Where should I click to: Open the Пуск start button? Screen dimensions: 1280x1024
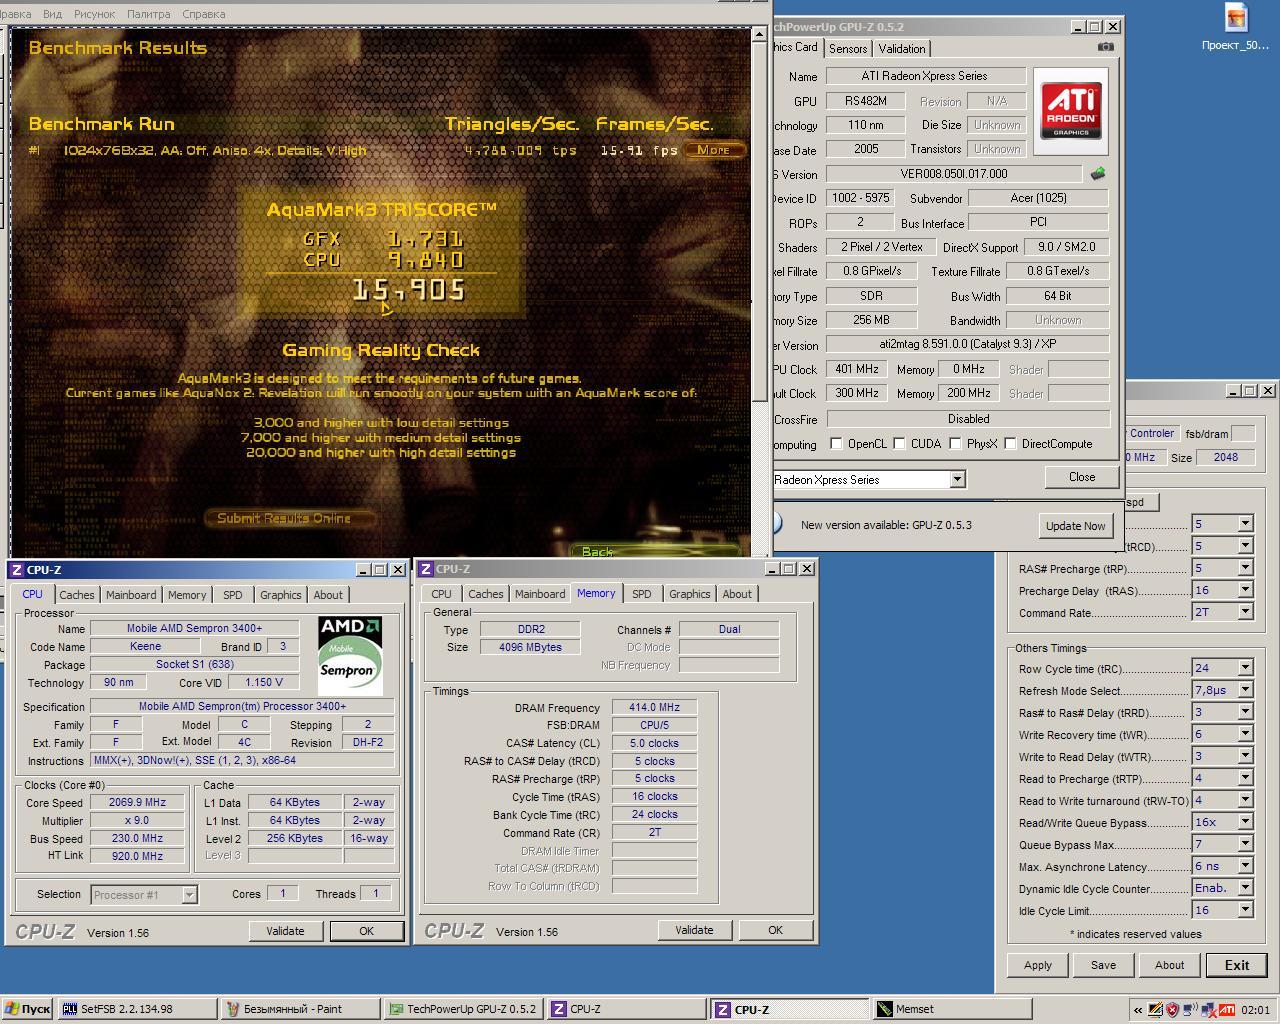point(27,1009)
